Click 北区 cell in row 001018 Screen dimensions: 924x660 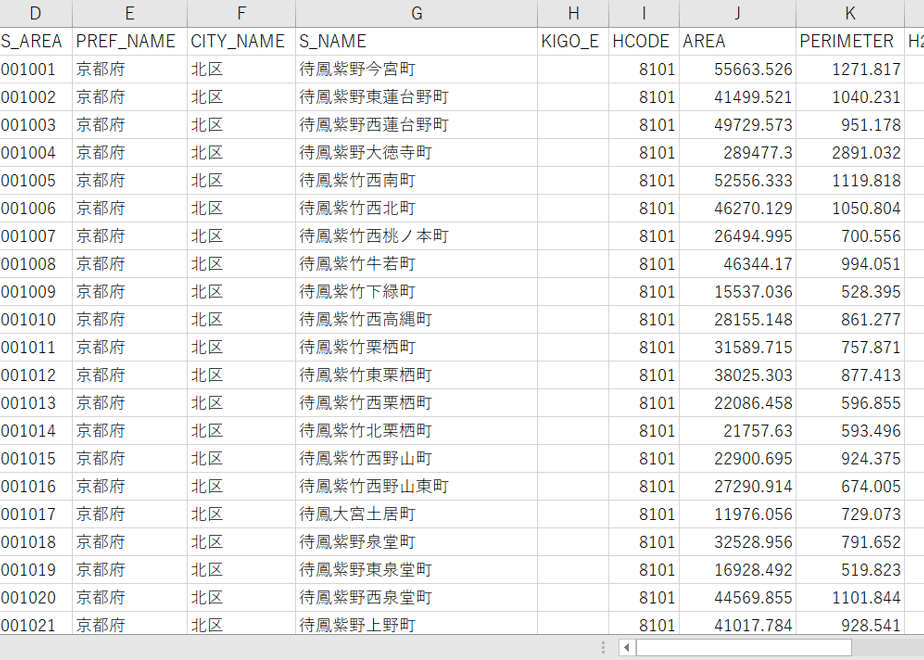pos(241,542)
